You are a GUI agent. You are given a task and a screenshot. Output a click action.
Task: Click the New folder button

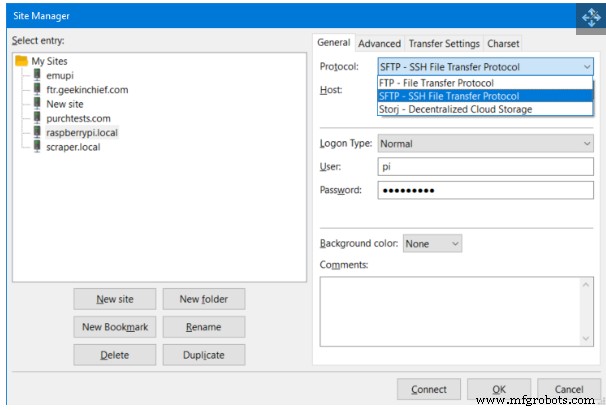(204, 299)
